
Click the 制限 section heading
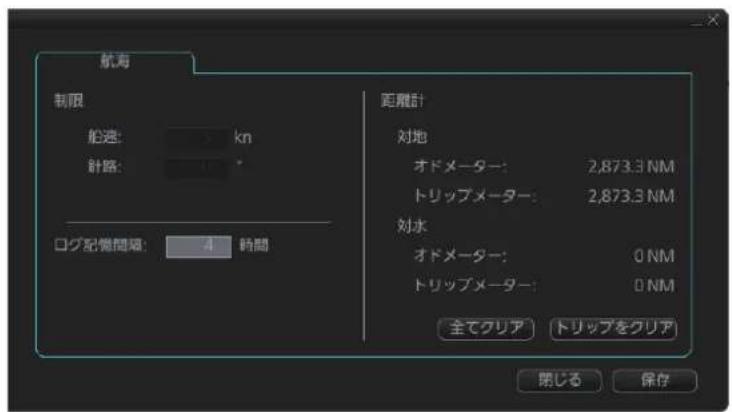[69, 100]
